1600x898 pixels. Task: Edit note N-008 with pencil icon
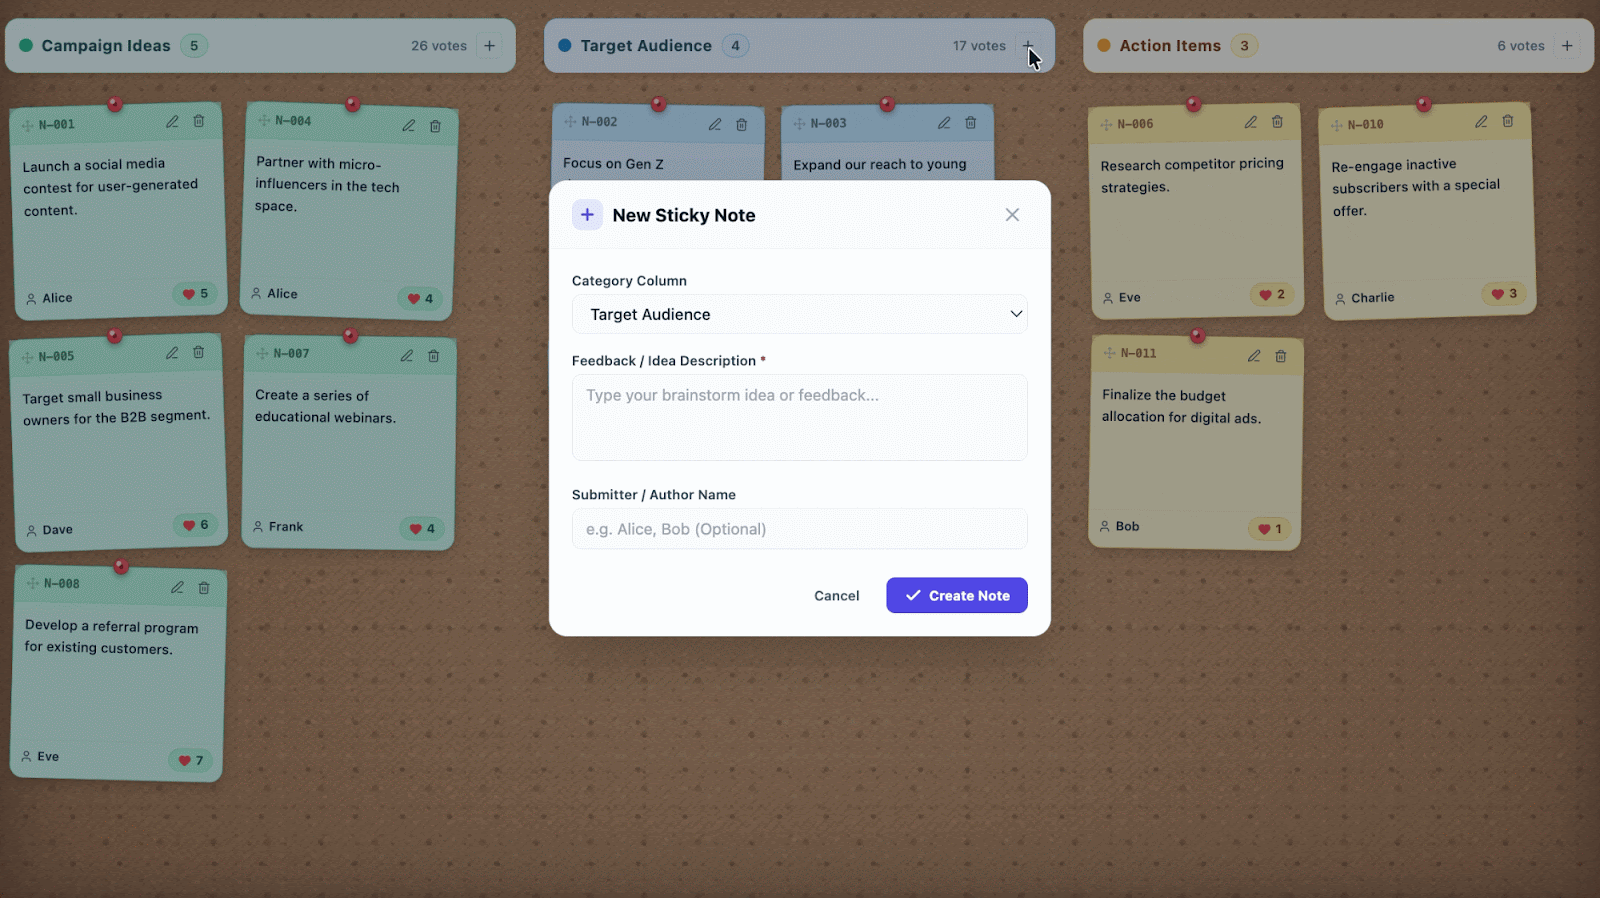point(177,588)
